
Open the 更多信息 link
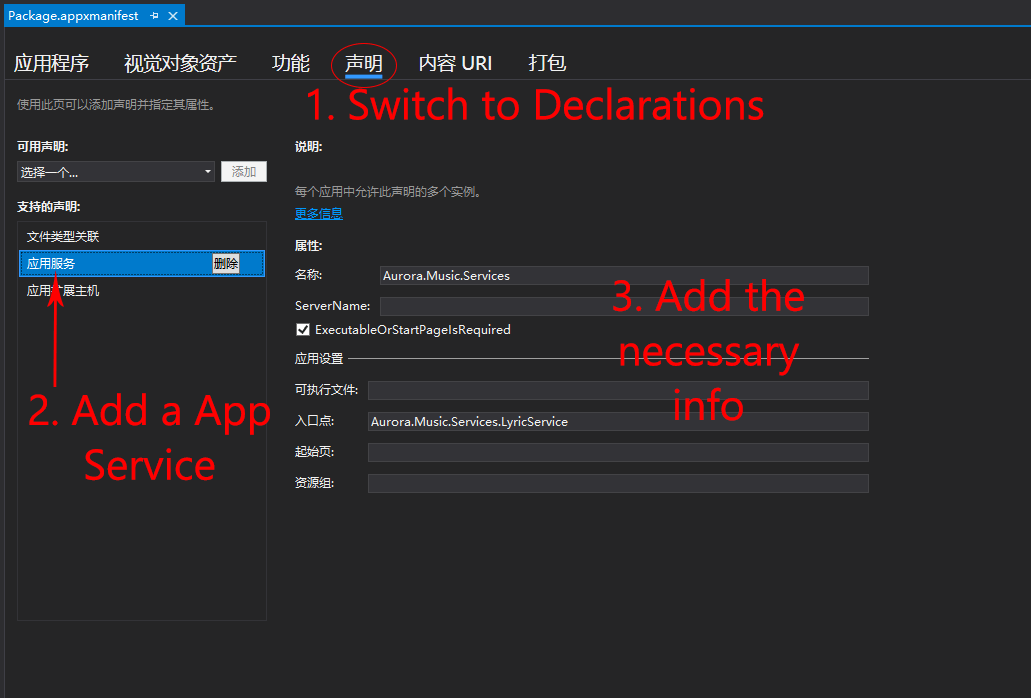pos(318,212)
